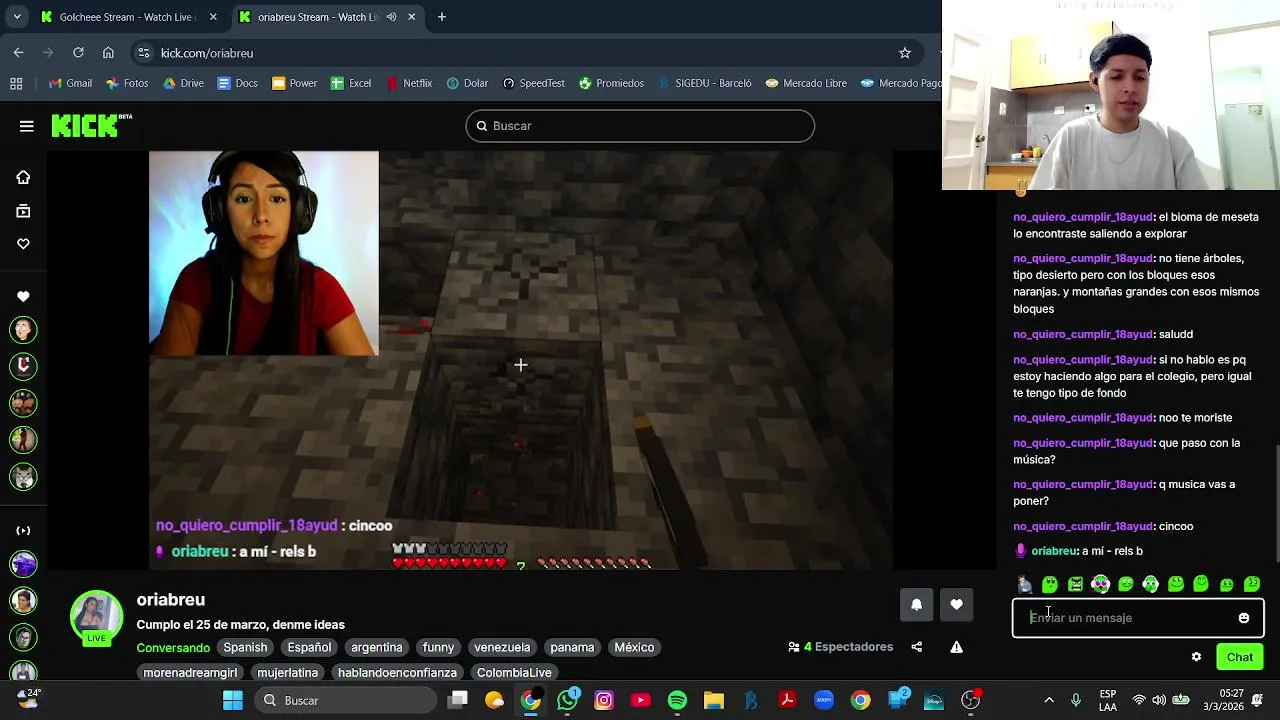Open the Windows Start menu
The image size is (1280, 720).
(x=233, y=700)
